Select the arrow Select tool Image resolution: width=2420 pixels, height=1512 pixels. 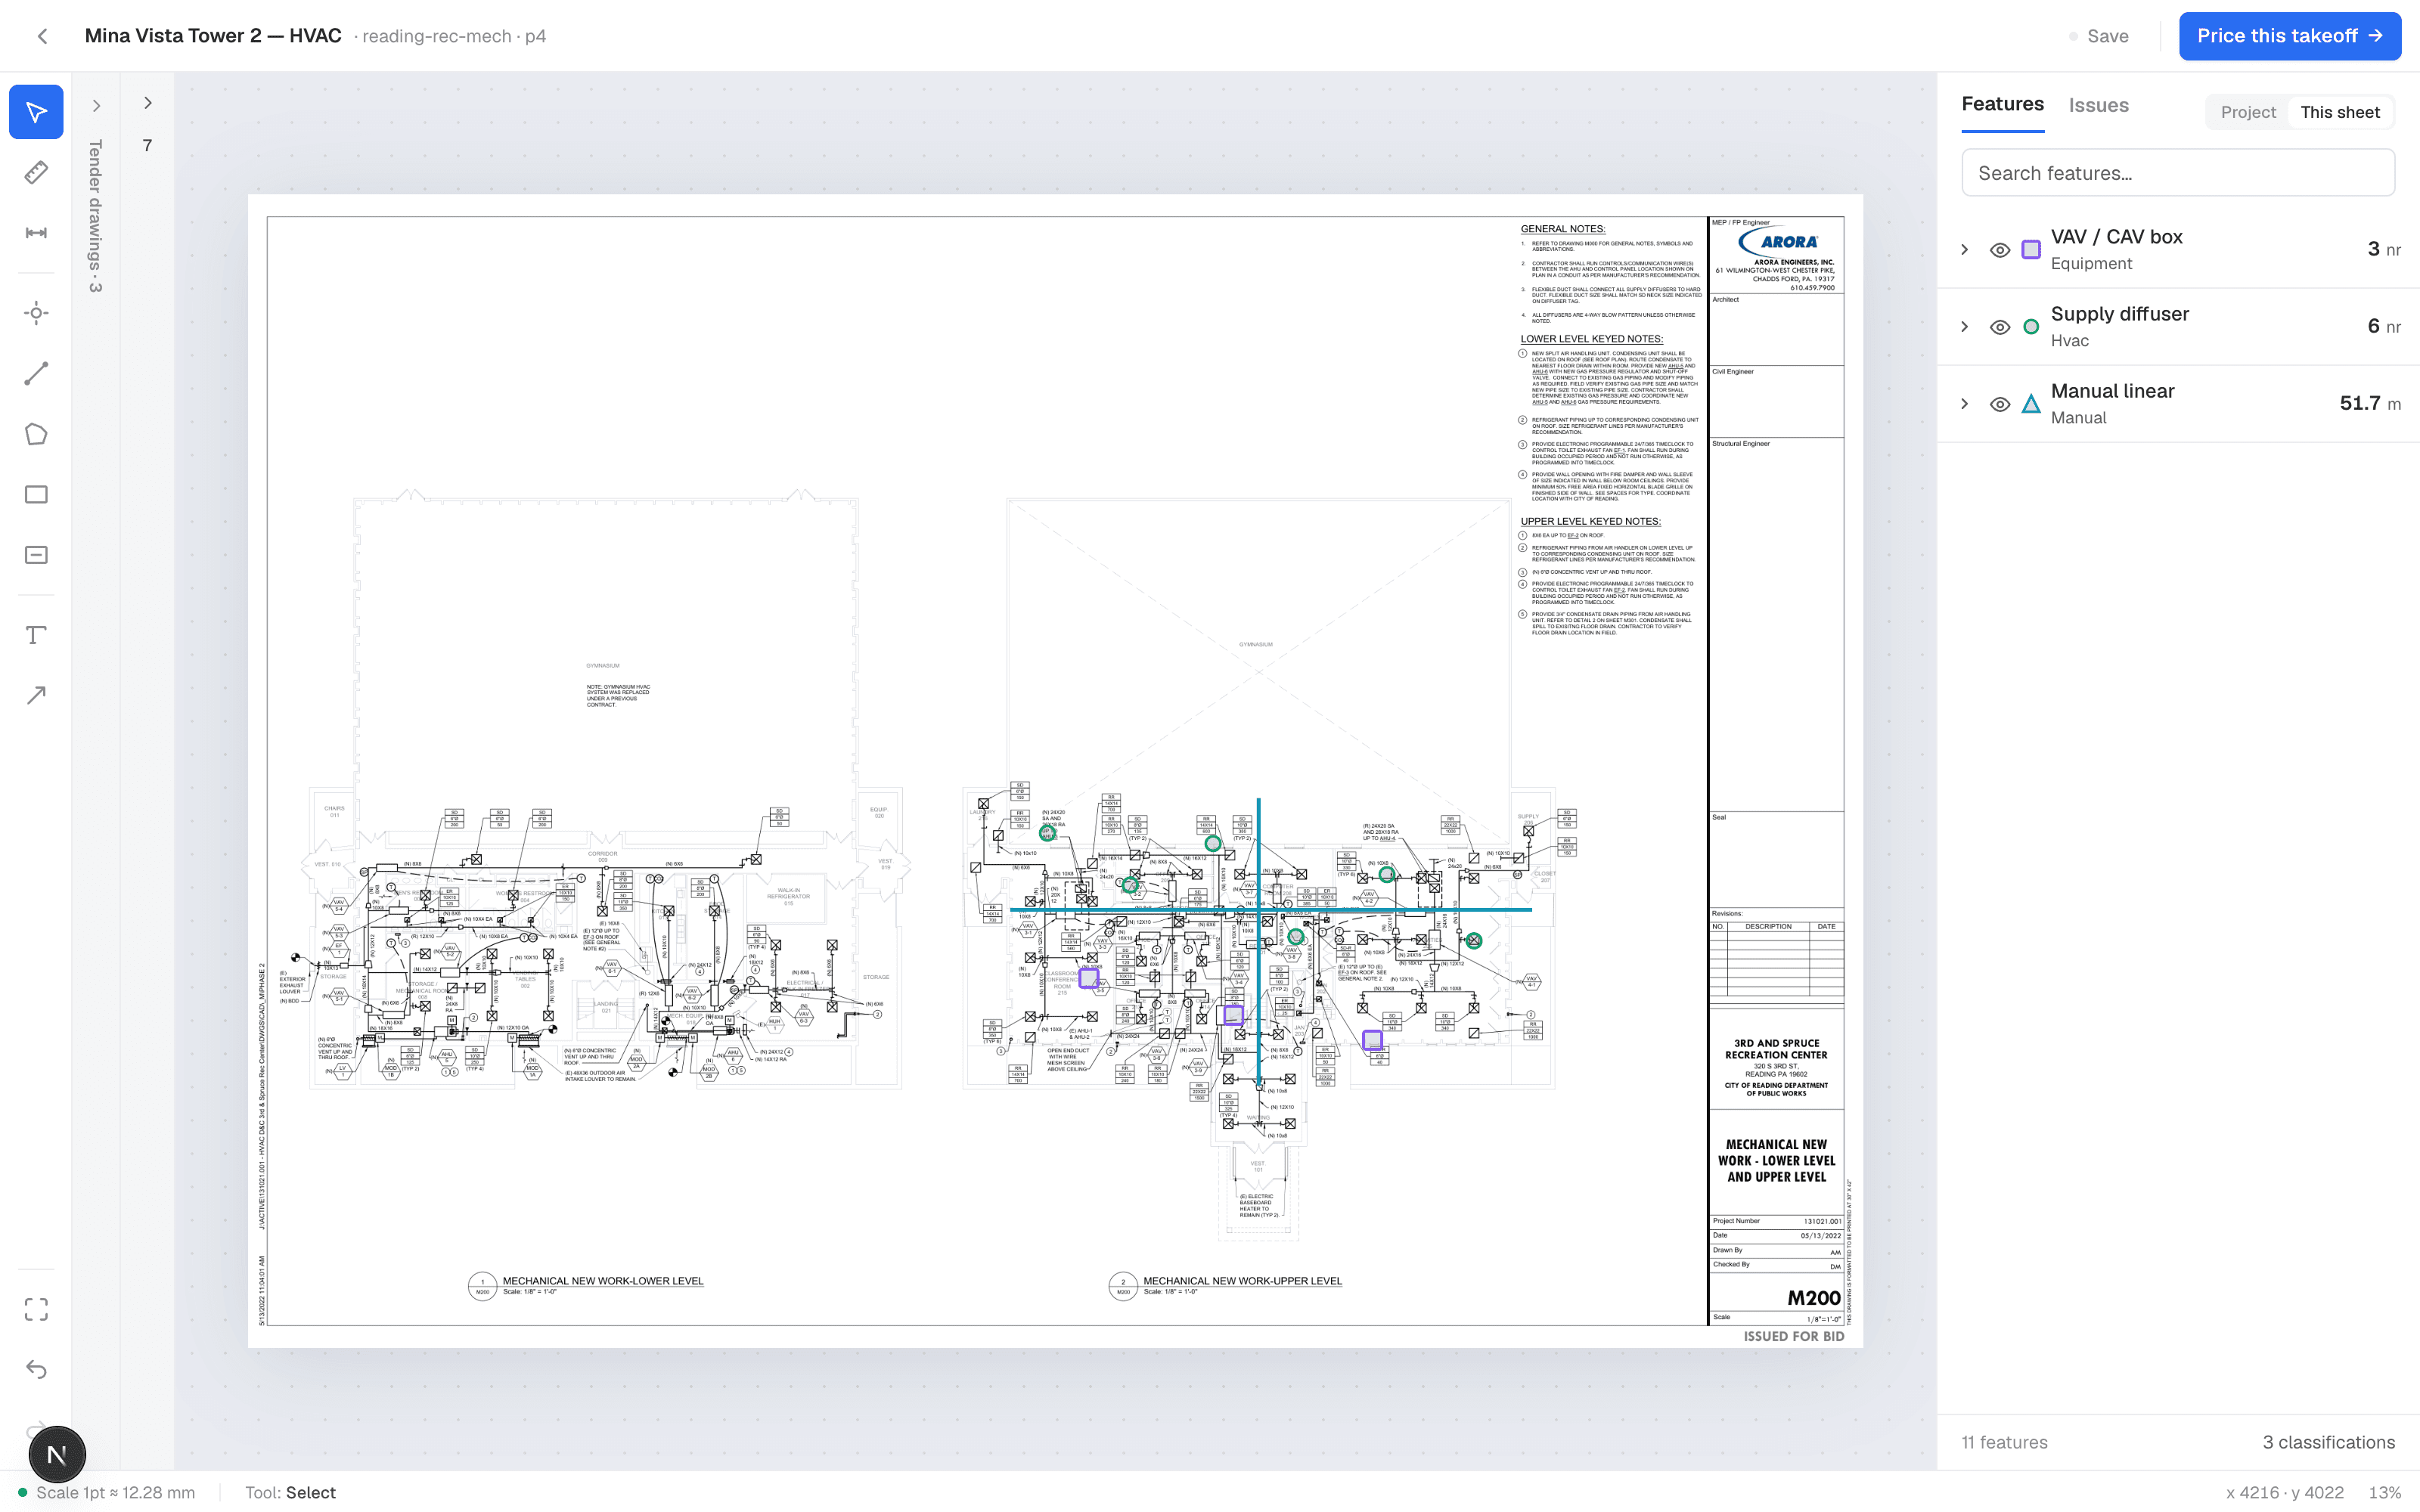(36, 112)
